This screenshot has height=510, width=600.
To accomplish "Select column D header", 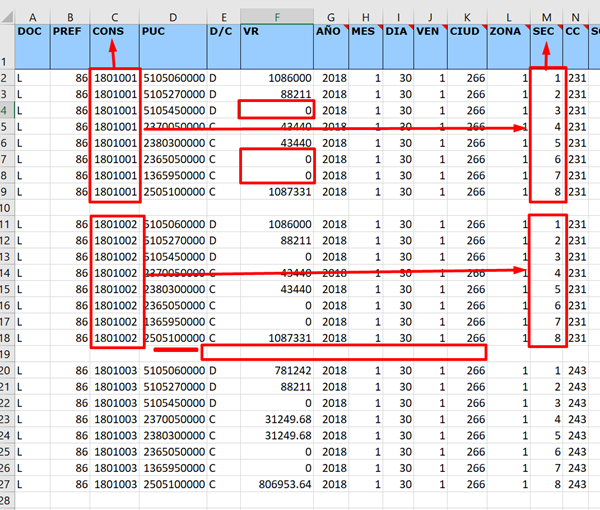I will [x=173, y=17].
